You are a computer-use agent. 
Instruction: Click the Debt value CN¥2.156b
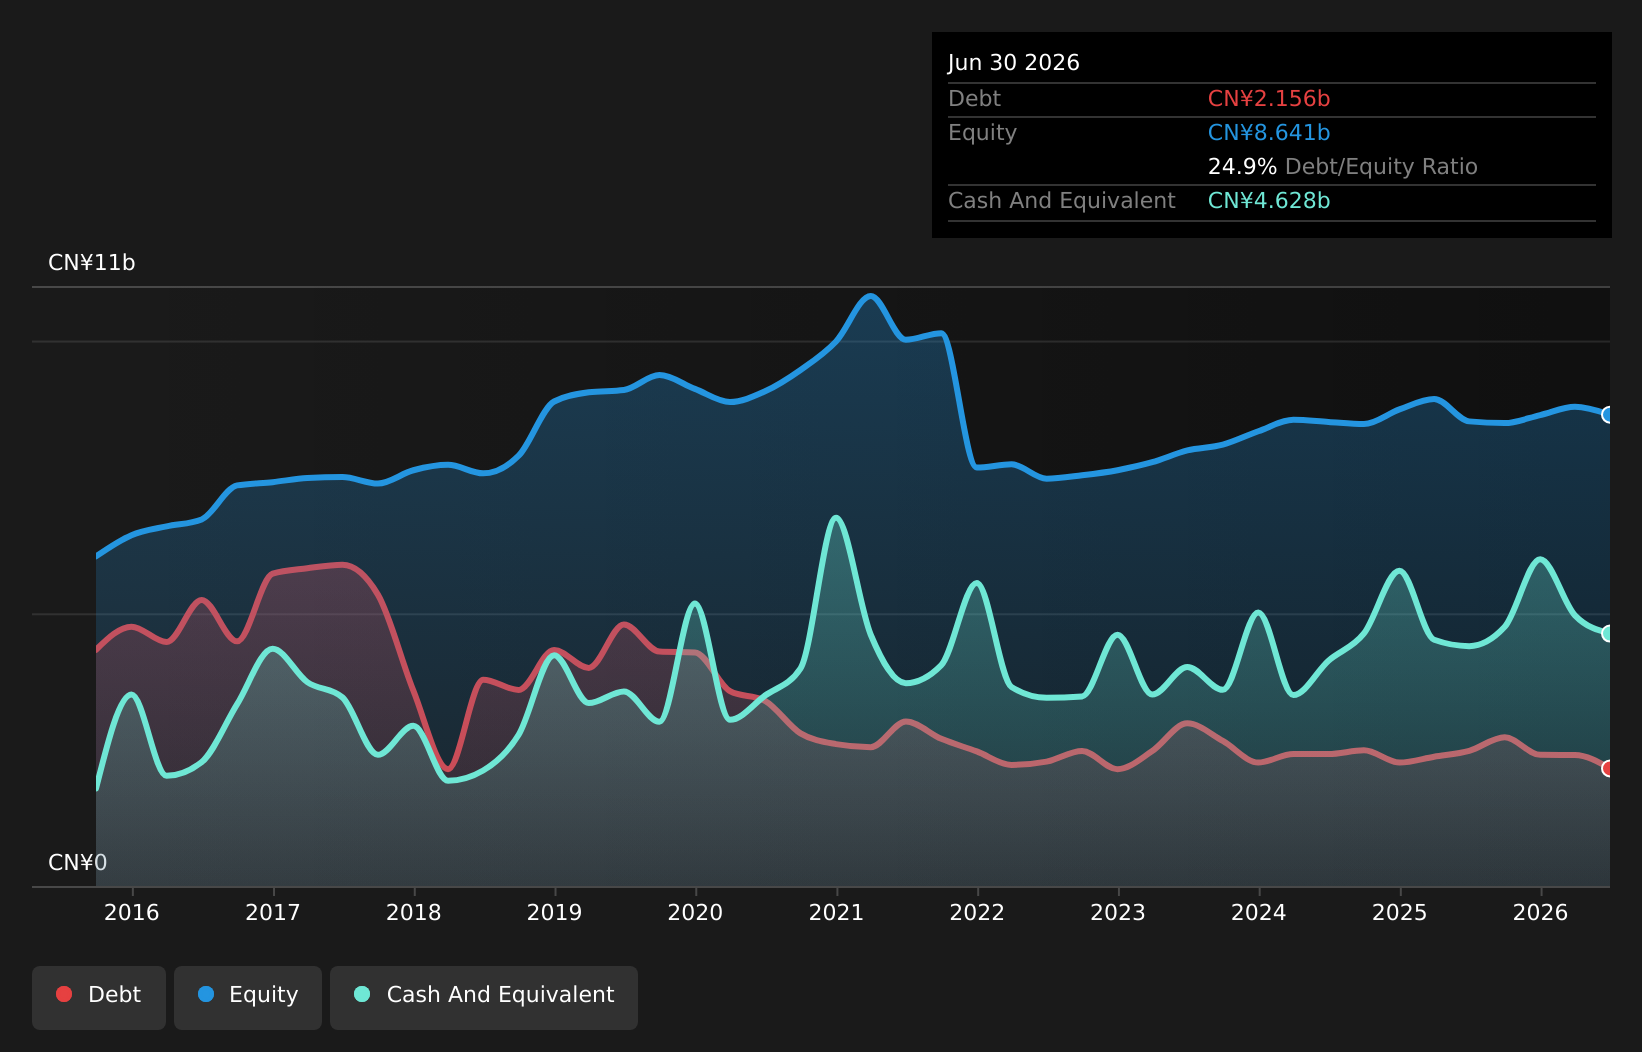1269,99
